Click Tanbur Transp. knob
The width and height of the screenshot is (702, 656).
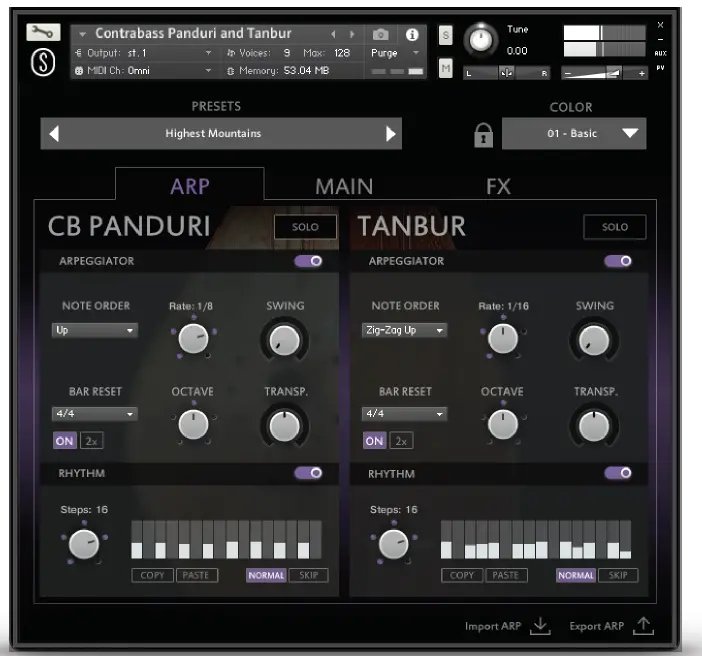[594, 426]
